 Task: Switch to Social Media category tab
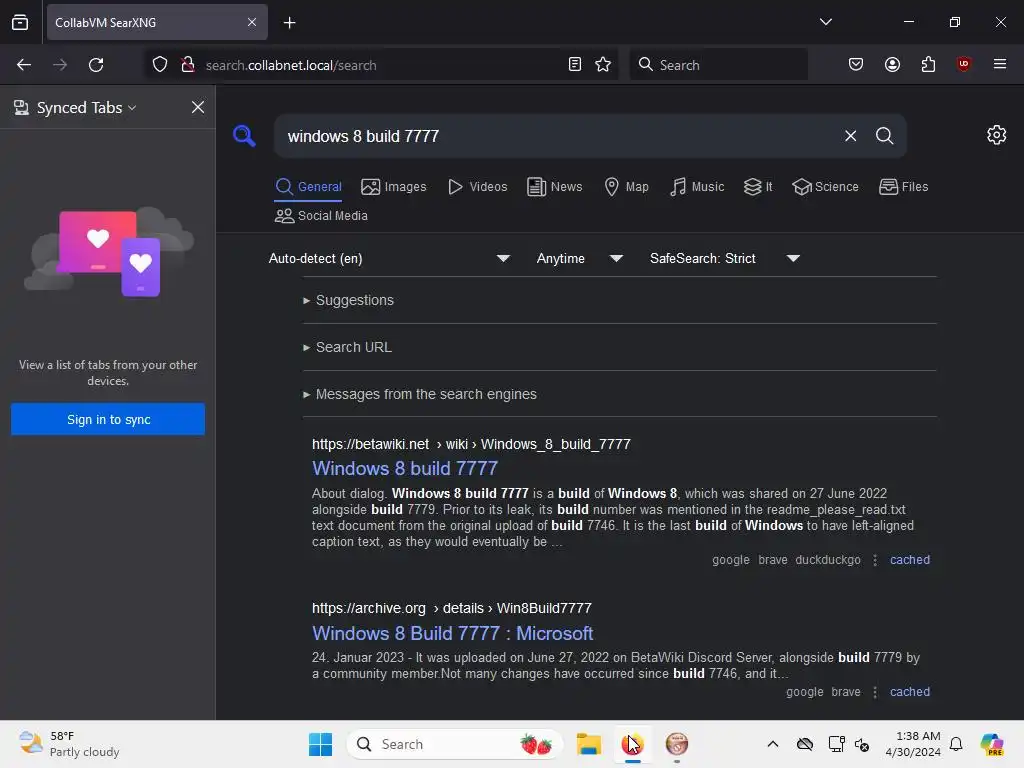[321, 216]
